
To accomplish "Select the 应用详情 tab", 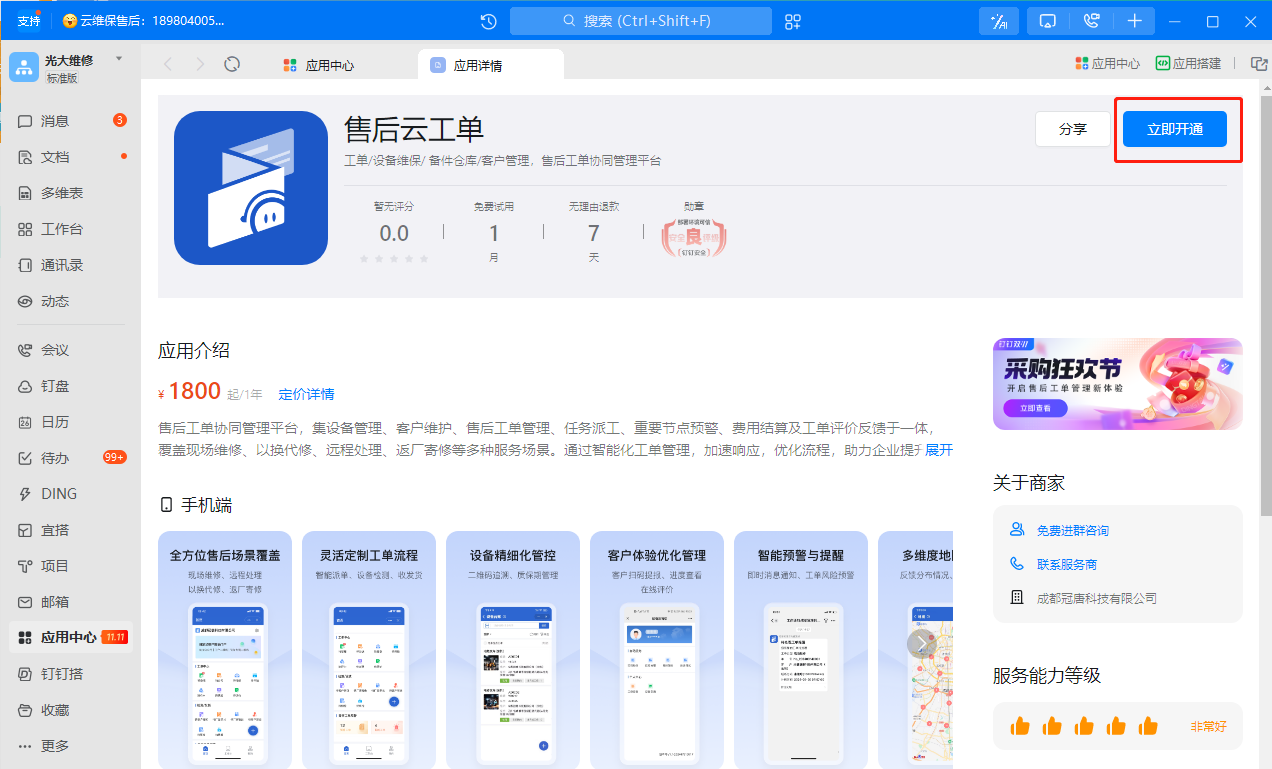I will pyautogui.click(x=491, y=65).
